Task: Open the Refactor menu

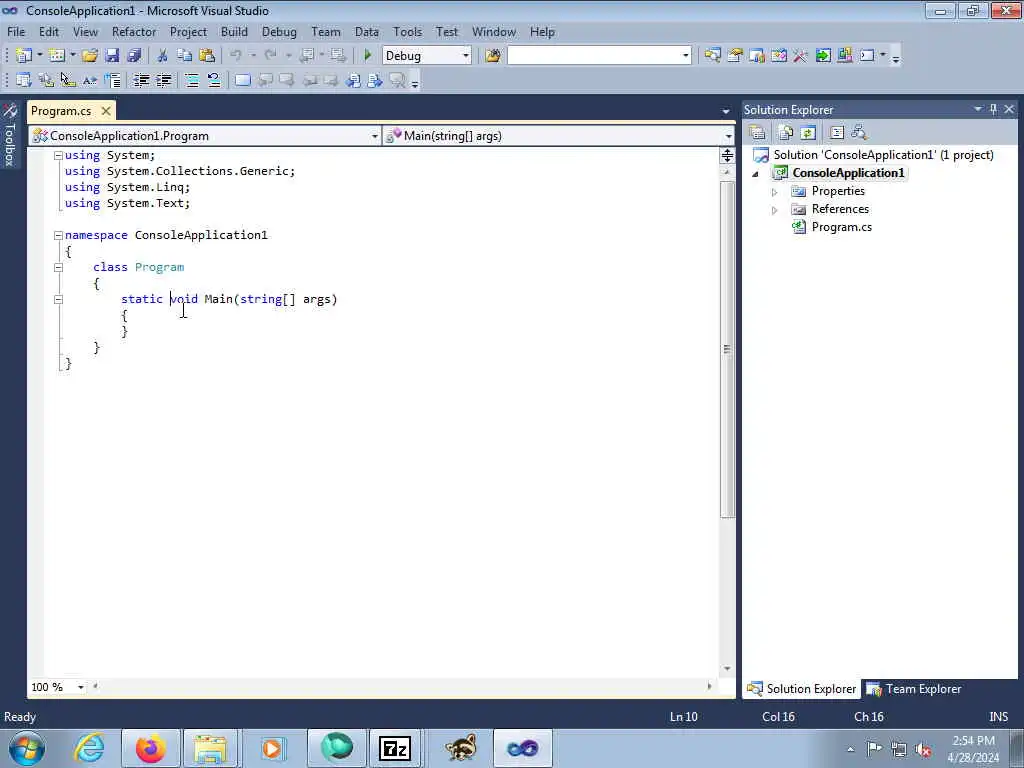Action: 134,31
